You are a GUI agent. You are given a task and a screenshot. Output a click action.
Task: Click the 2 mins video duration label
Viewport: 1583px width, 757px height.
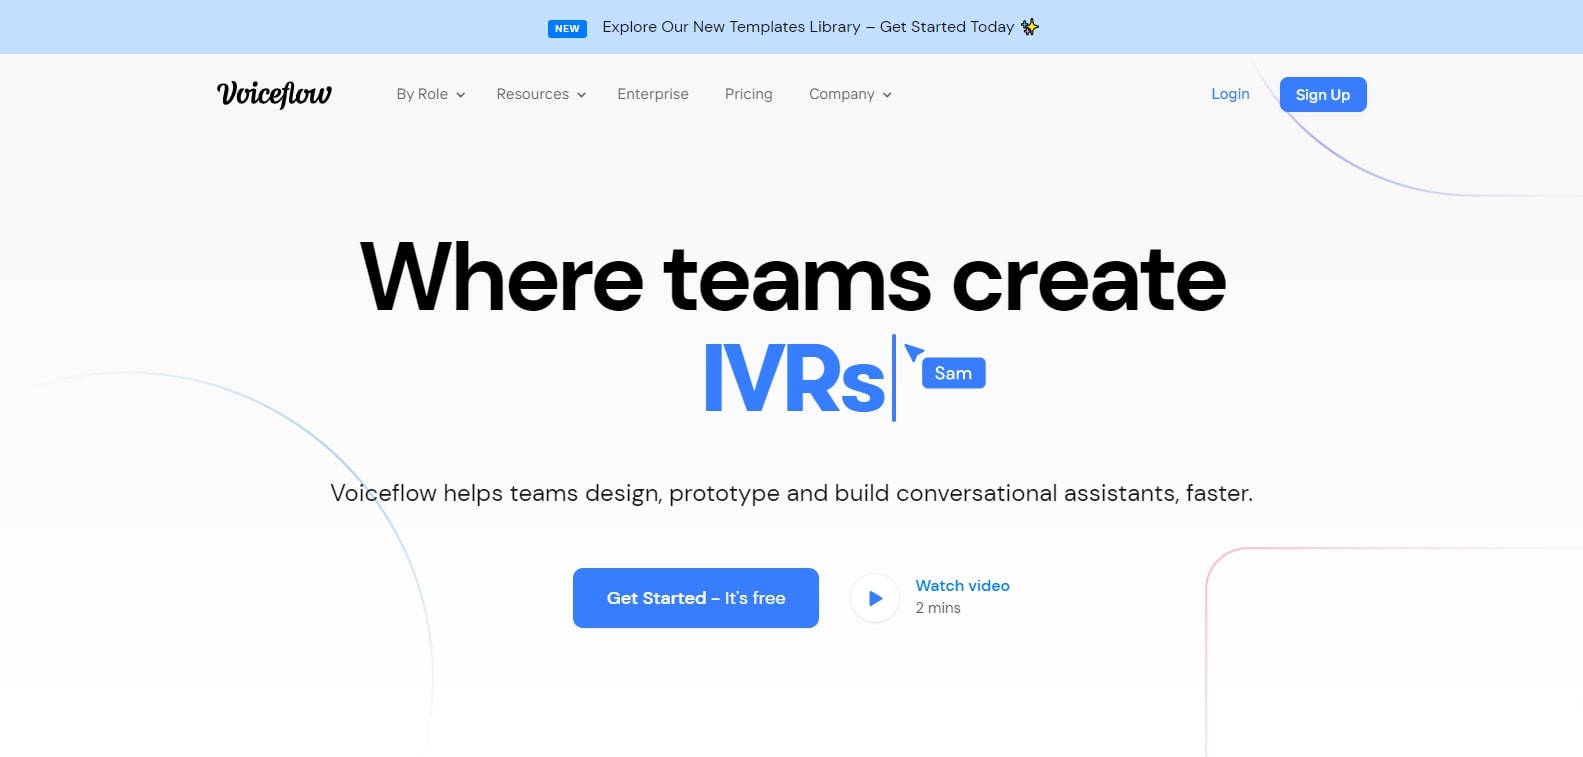(938, 608)
